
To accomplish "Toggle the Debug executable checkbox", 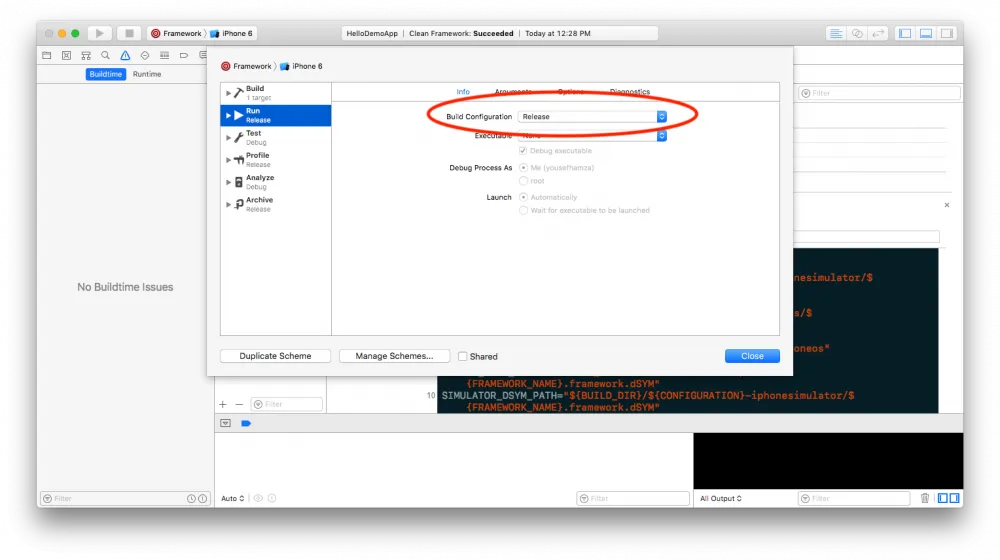I will tap(523, 151).
